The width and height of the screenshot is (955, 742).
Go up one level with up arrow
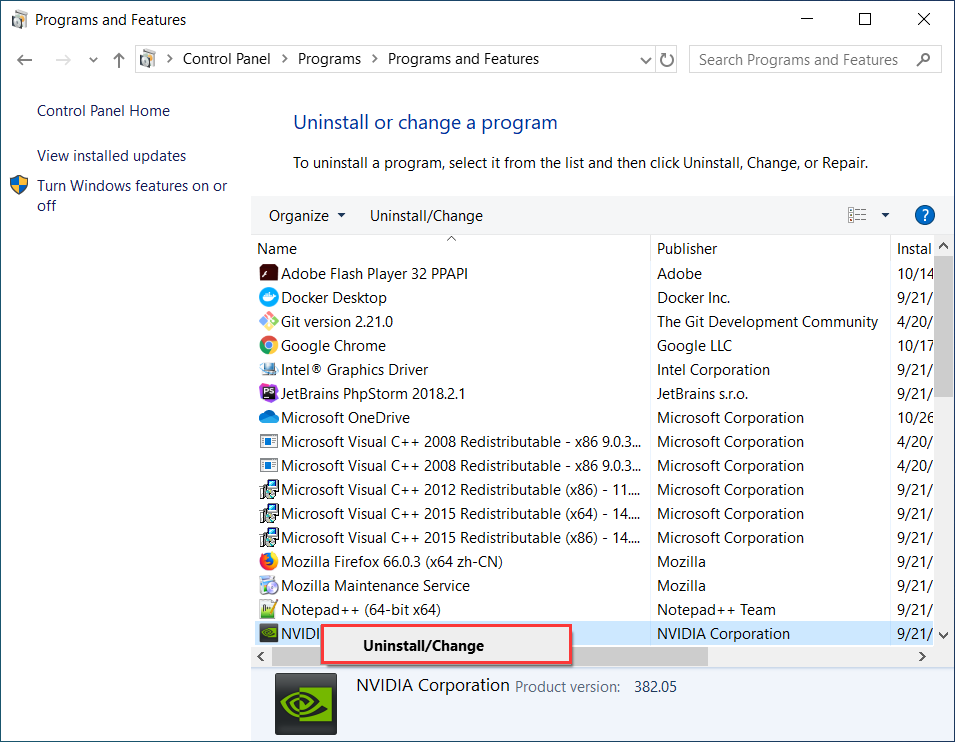point(119,60)
